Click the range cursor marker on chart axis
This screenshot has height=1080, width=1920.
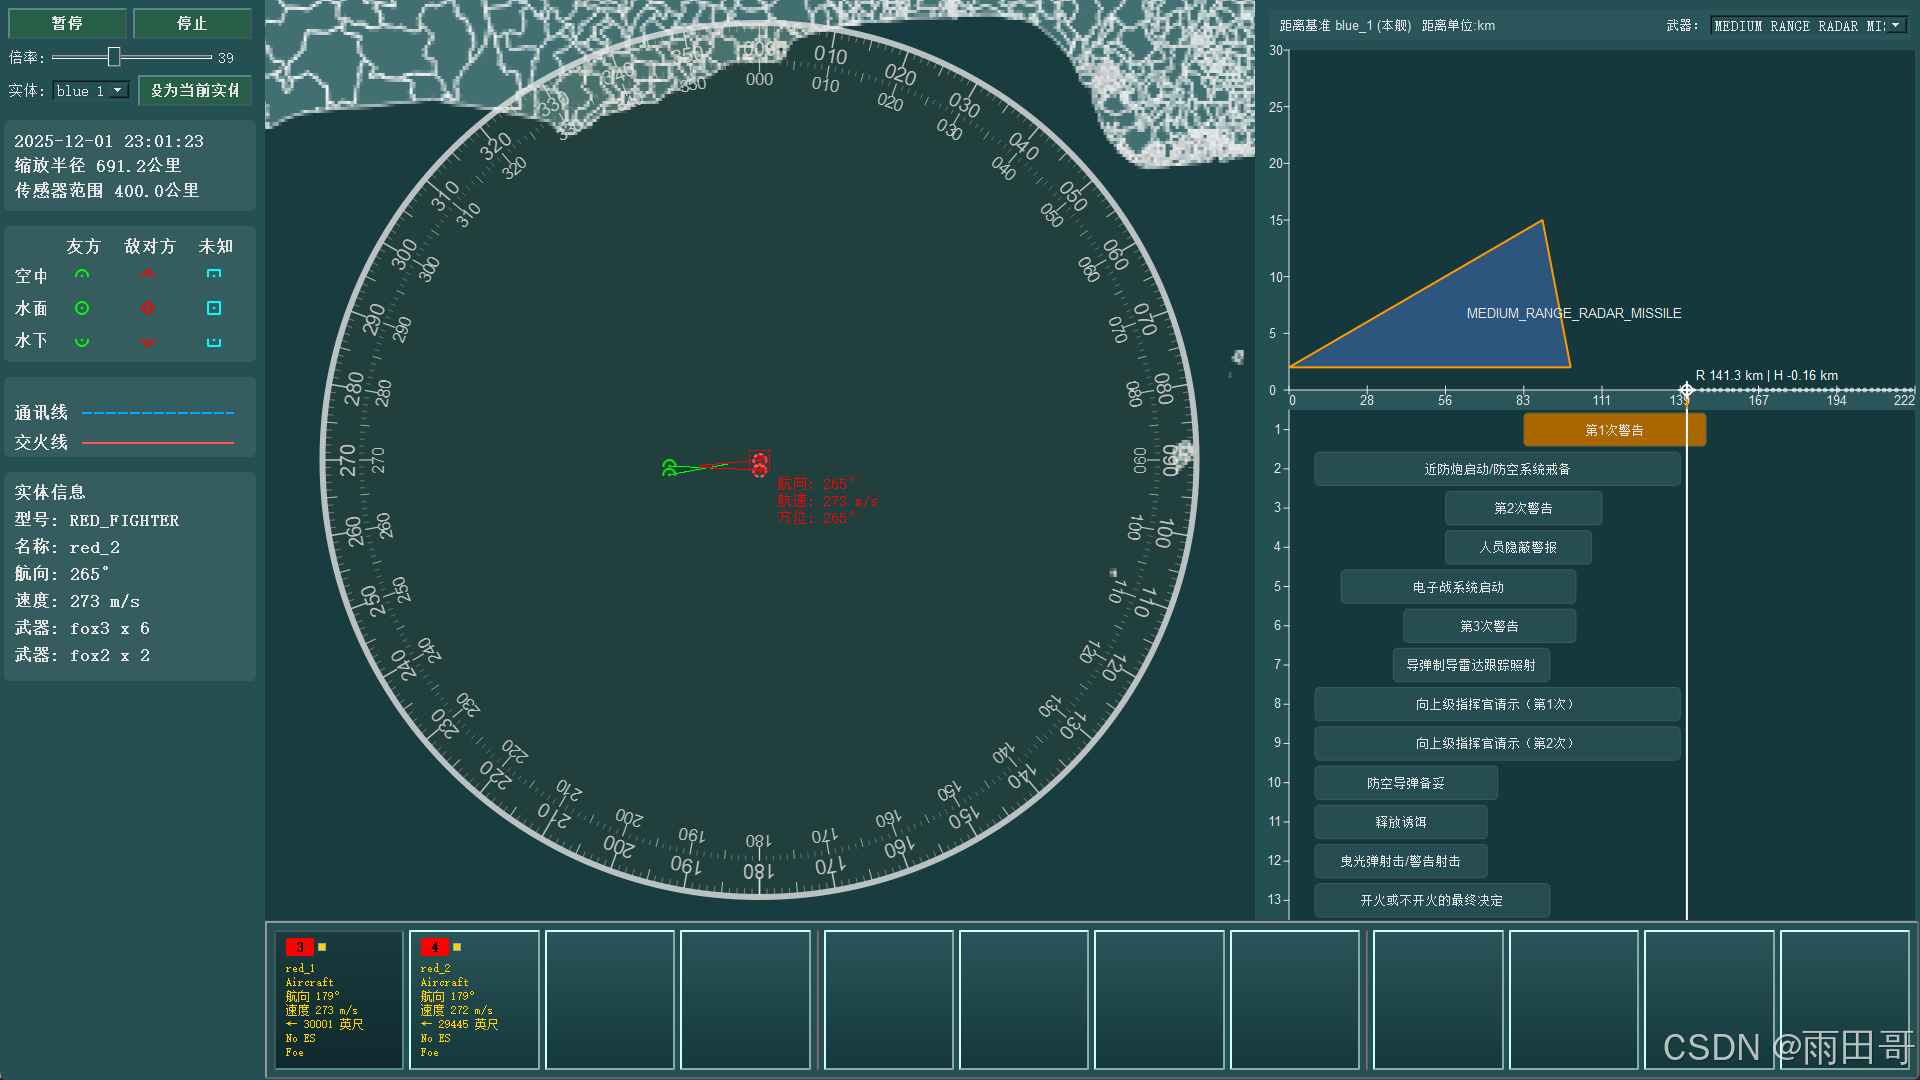coord(1686,390)
